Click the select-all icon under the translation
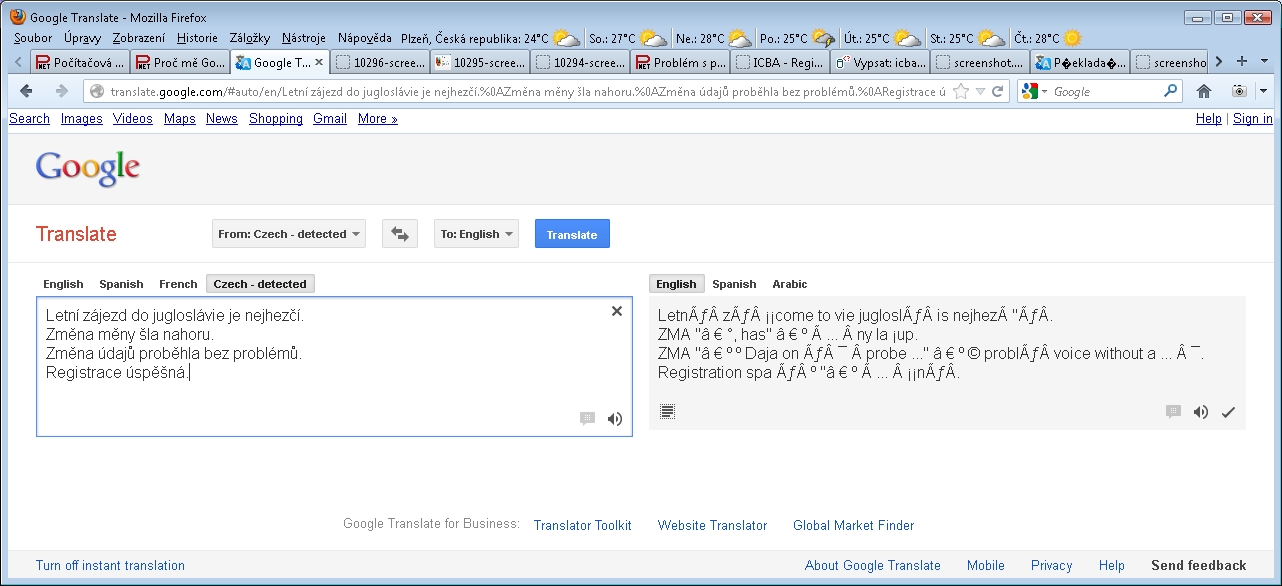The height and width of the screenshot is (586, 1282). tap(667, 411)
